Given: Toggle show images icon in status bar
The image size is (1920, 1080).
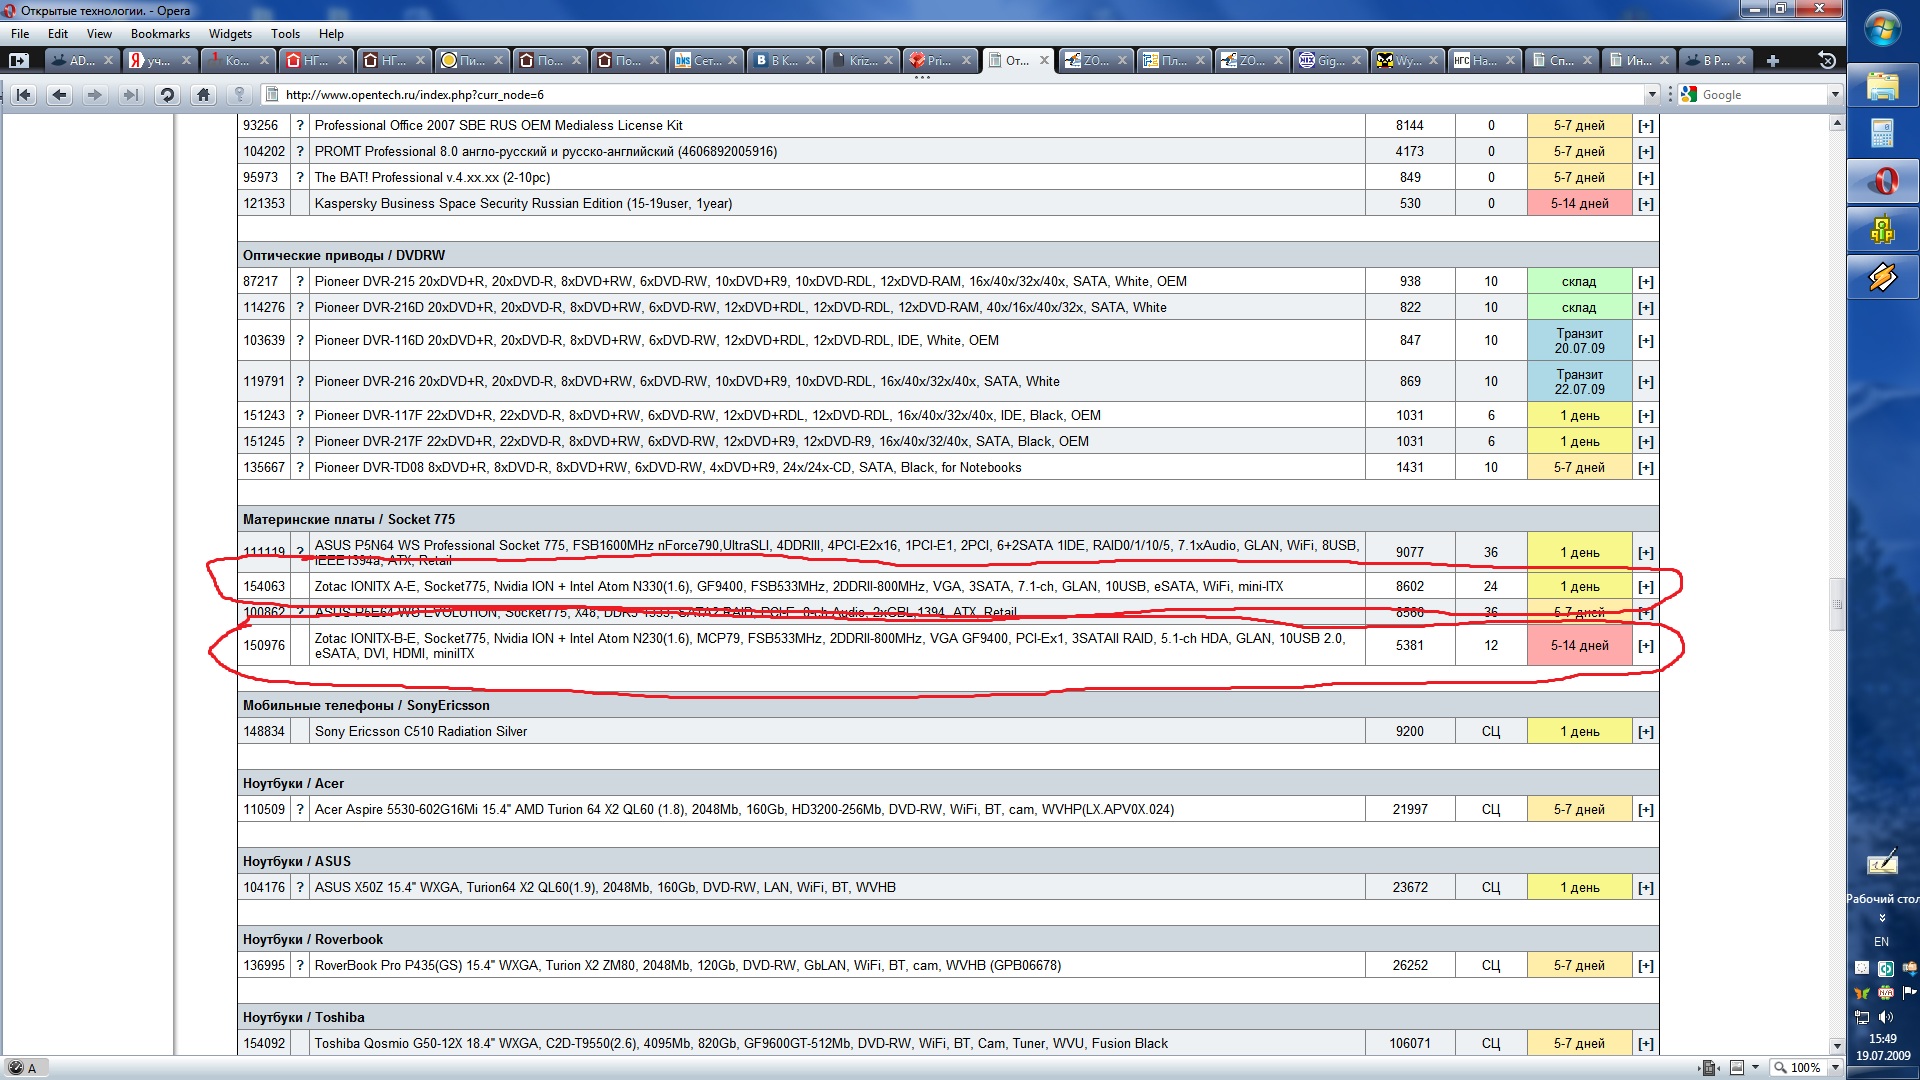Looking at the screenshot, I should click(x=1737, y=1068).
